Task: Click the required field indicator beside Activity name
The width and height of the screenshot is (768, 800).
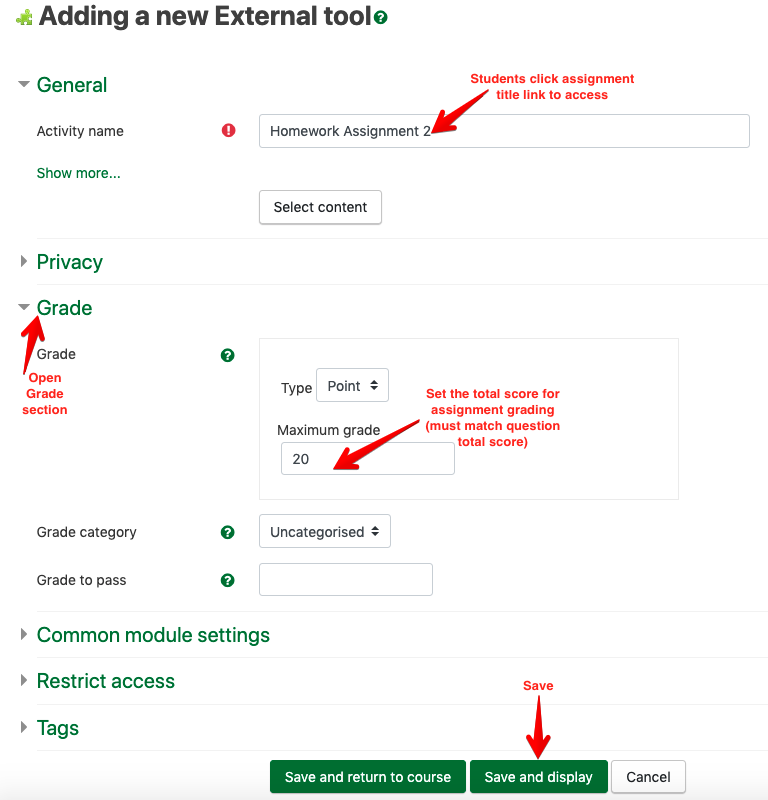Action: click(x=228, y=131)
